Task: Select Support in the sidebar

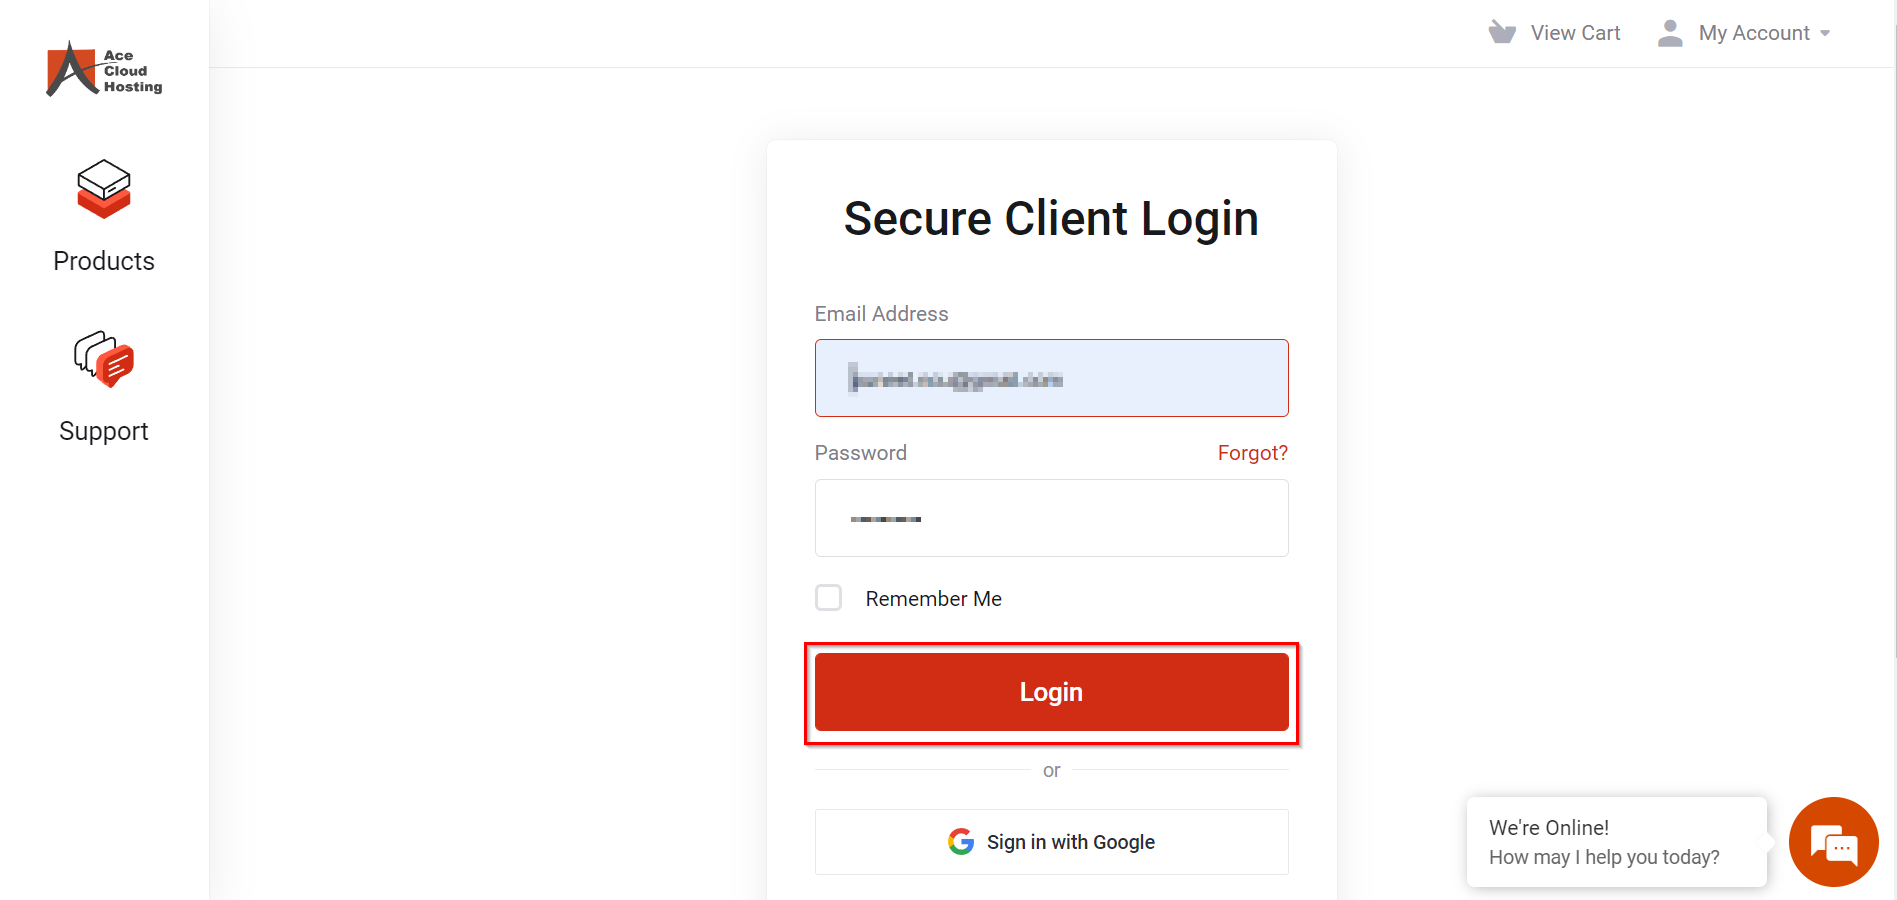Action: (104, 431)
